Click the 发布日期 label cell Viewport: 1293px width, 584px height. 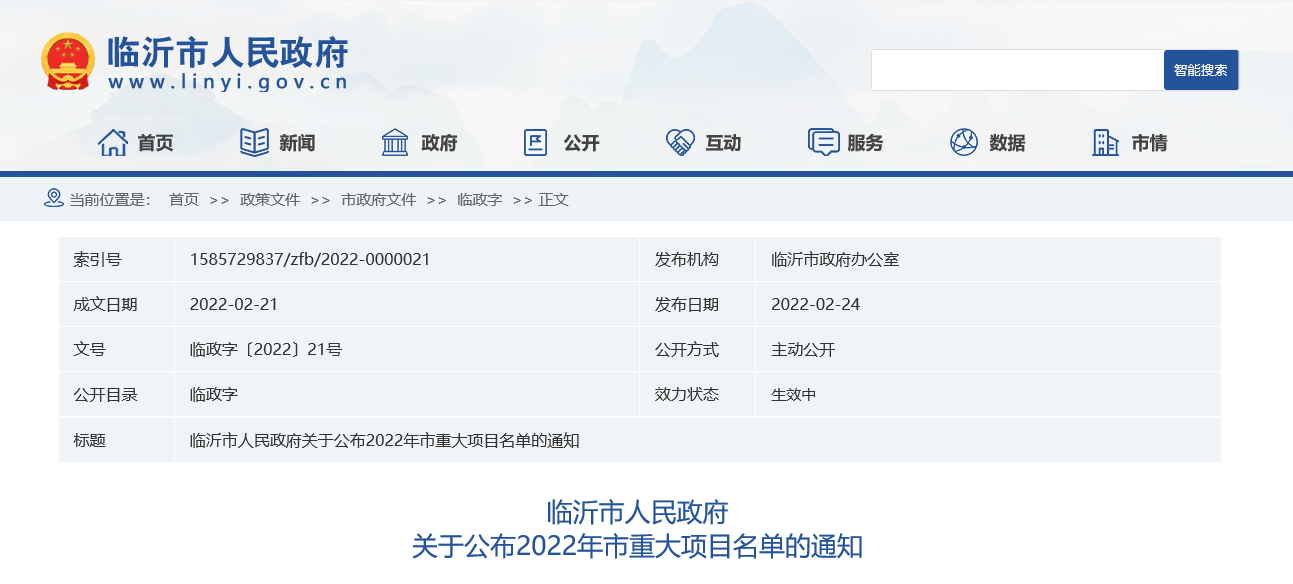coord(698,304)
